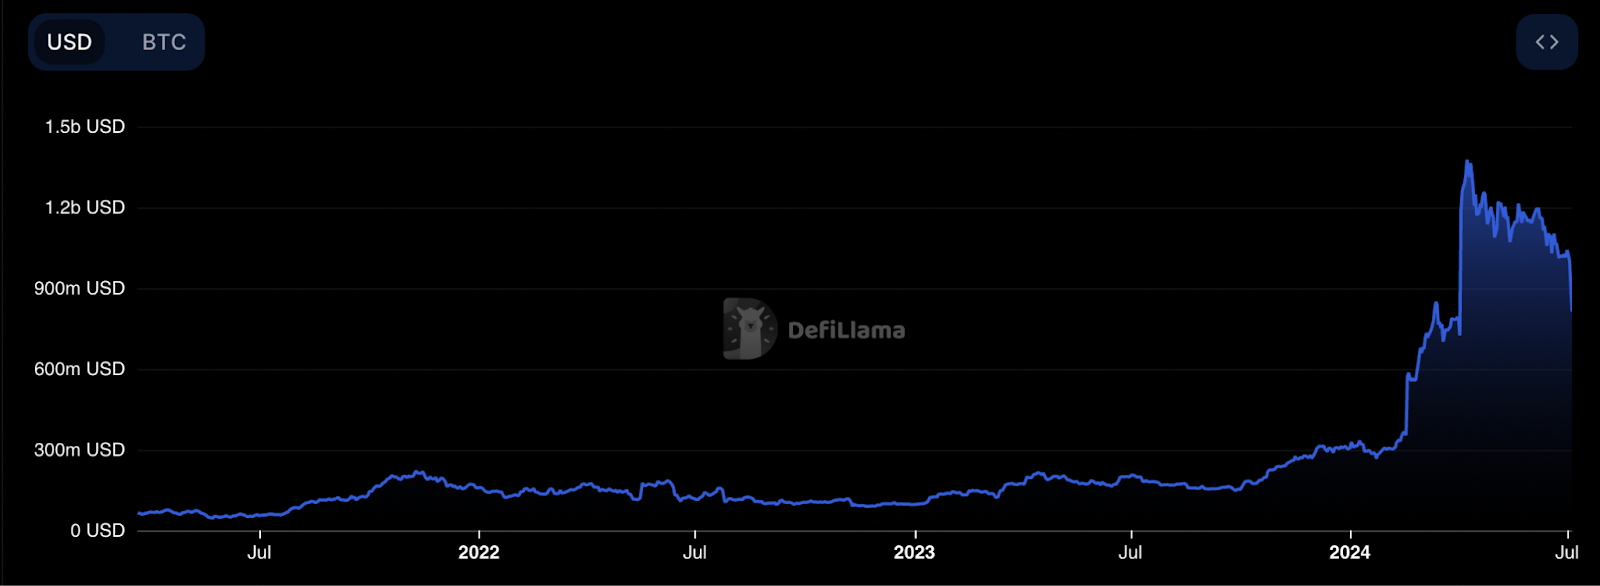Switch chart denomination to BTC
Image resolution: width=1600 pixels, height=586 pixels.
164,42
